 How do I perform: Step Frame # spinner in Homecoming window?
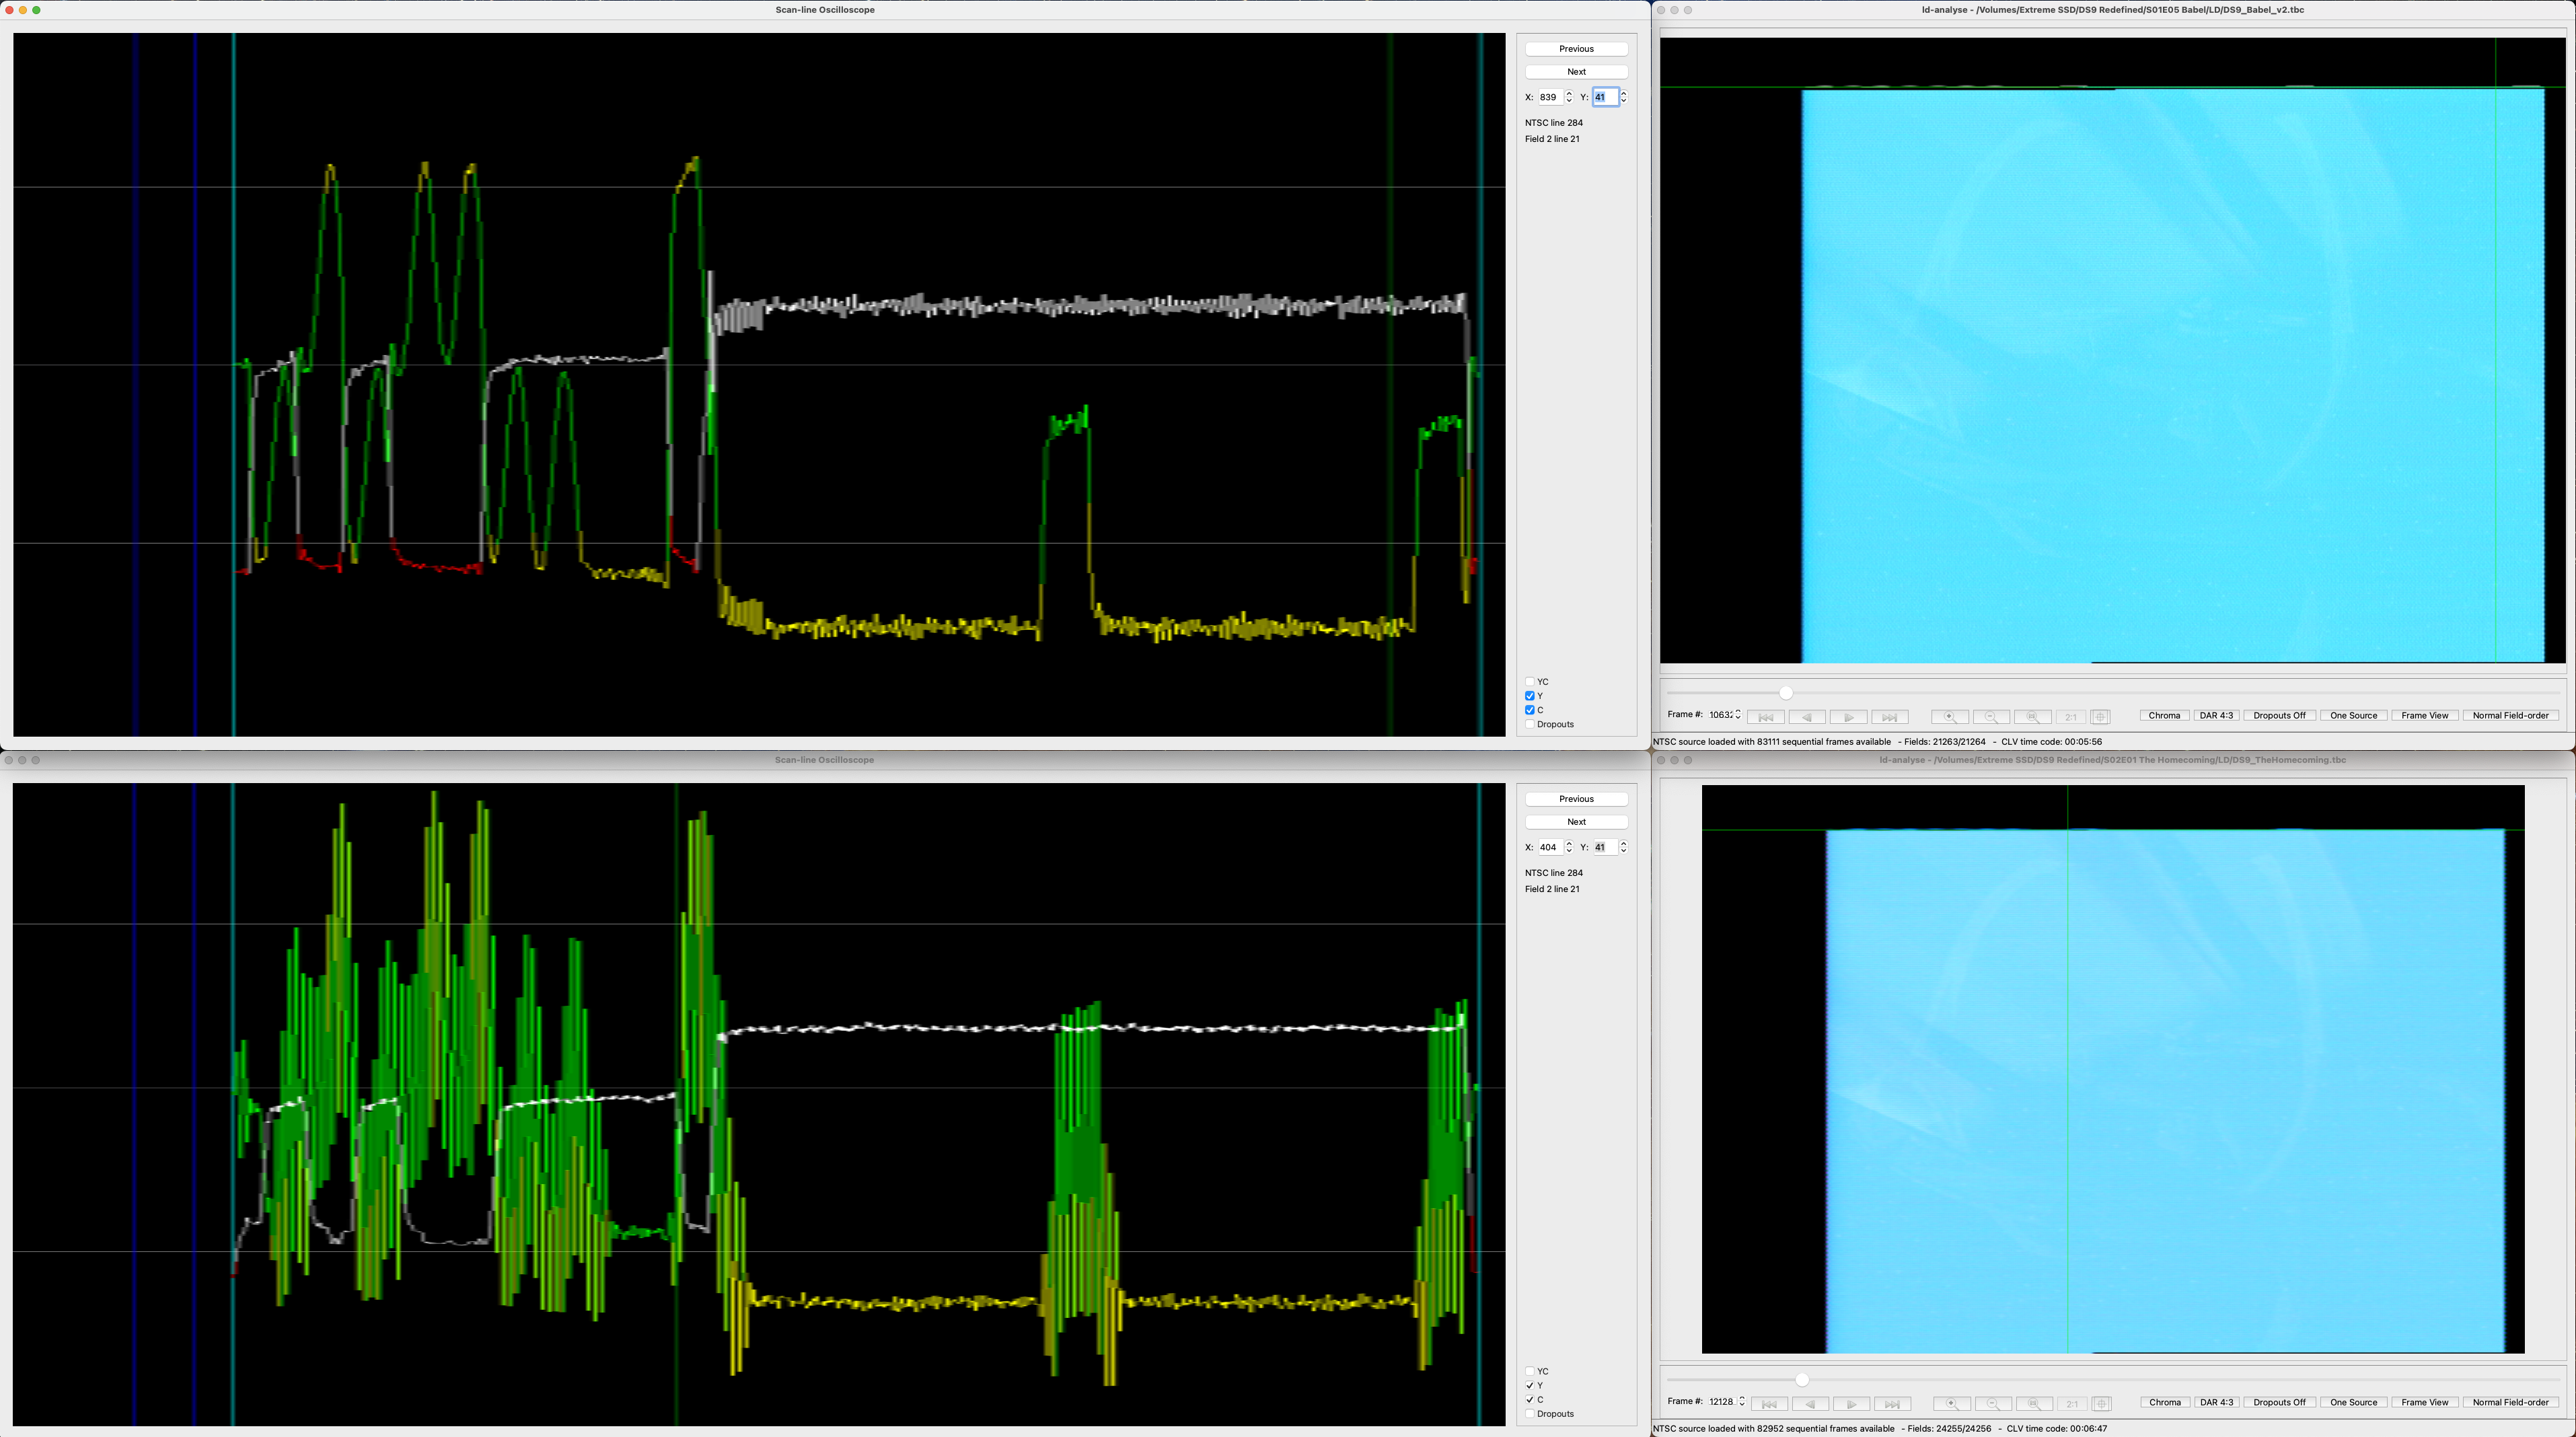(x=1742, y=1398)
